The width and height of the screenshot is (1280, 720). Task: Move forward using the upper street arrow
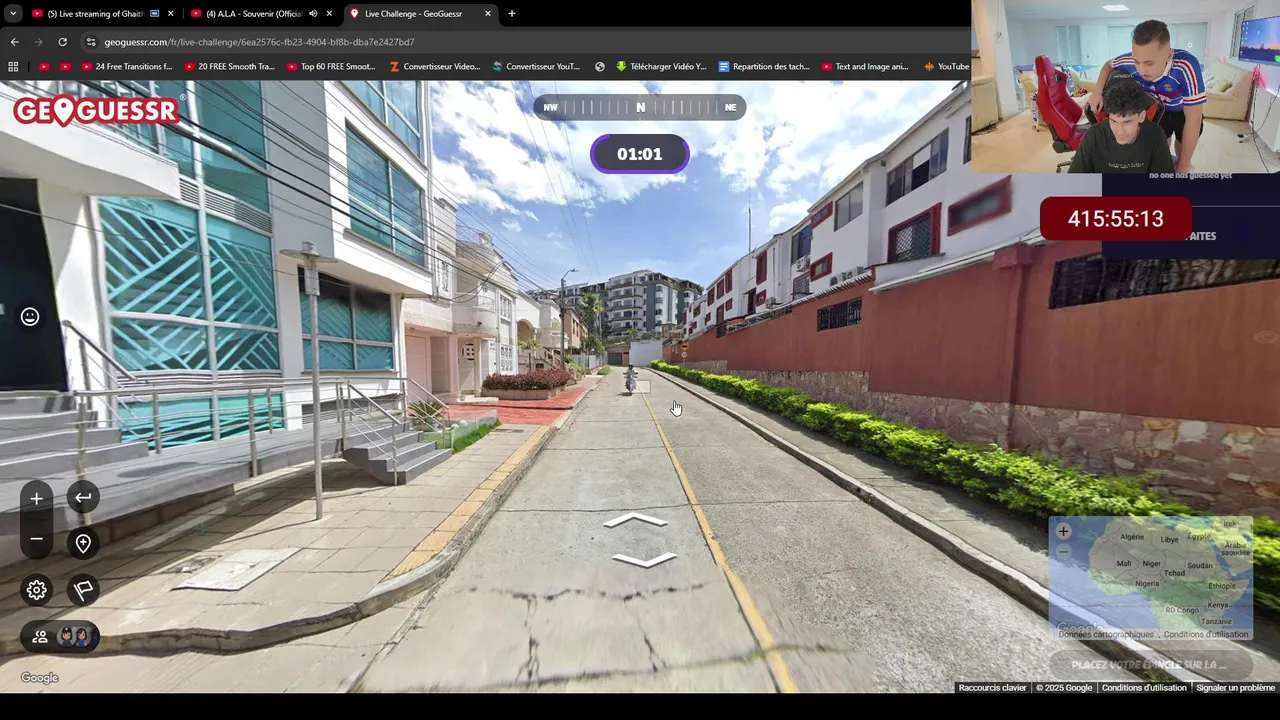pyautogui.click(x=635, y=521)
